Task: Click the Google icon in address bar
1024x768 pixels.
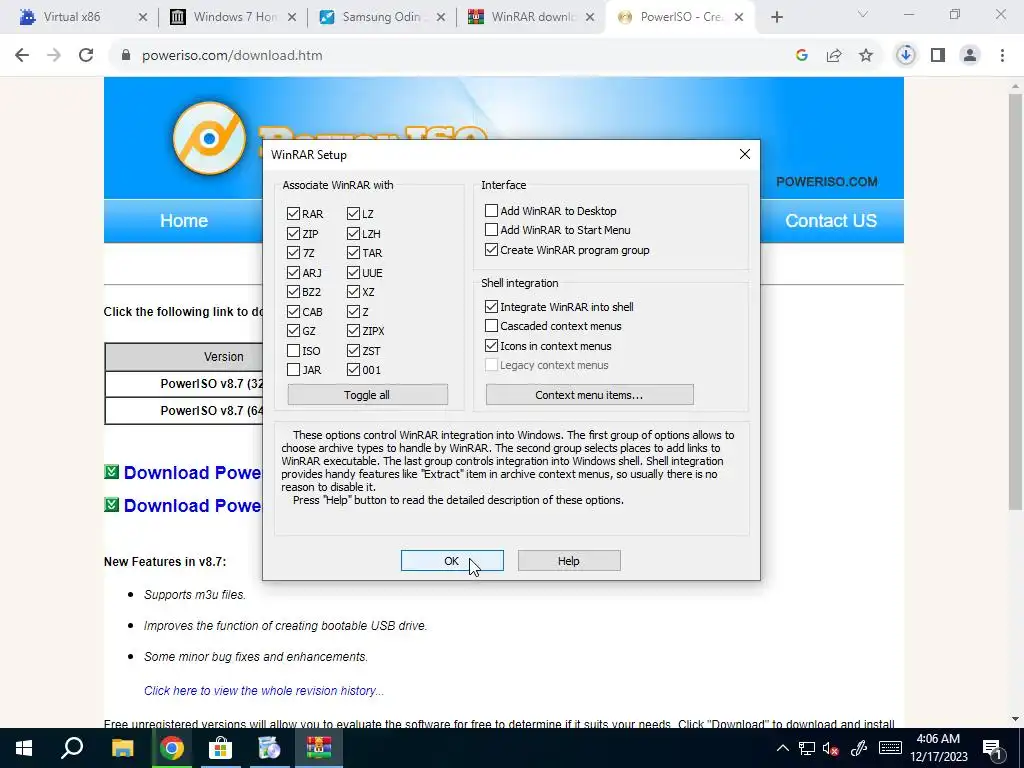Action: (802, 56)
